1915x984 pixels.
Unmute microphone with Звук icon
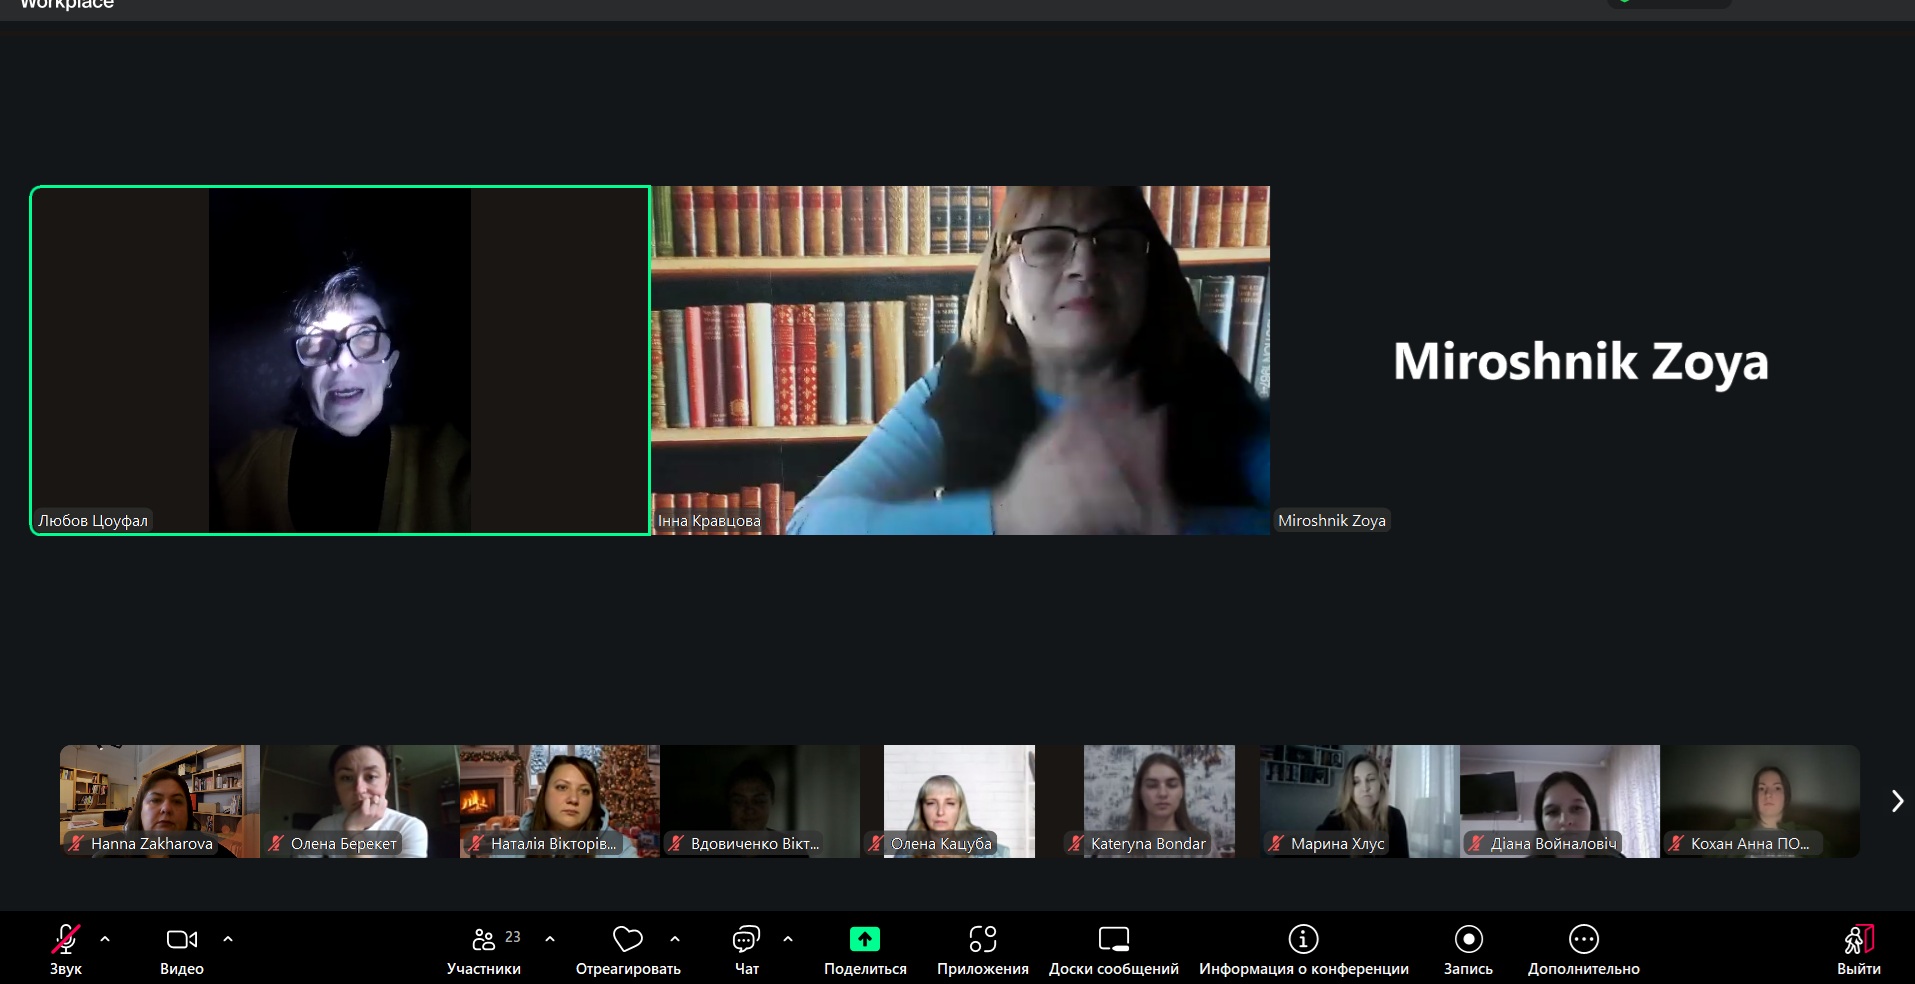pyautogui.click(x=65, y=940)
